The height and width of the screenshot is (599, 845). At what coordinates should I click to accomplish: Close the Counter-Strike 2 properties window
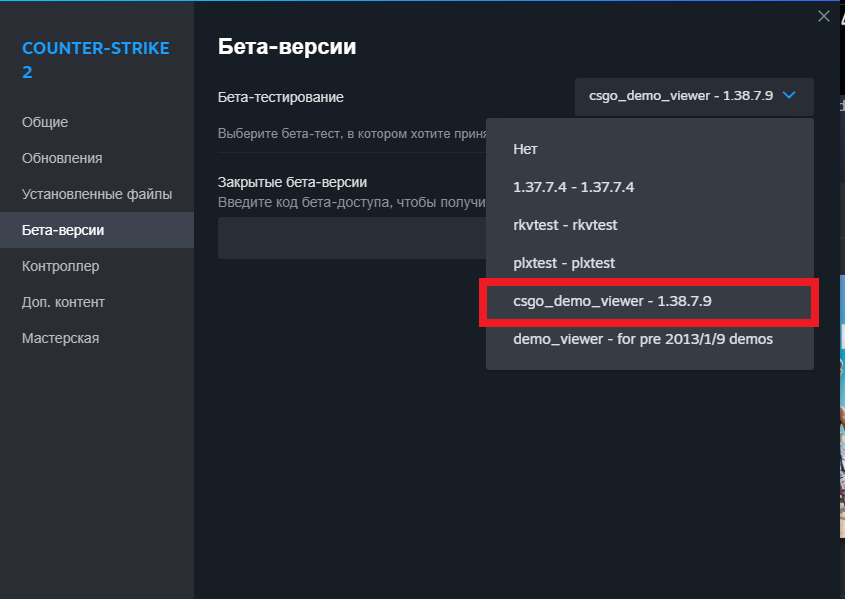823,16
